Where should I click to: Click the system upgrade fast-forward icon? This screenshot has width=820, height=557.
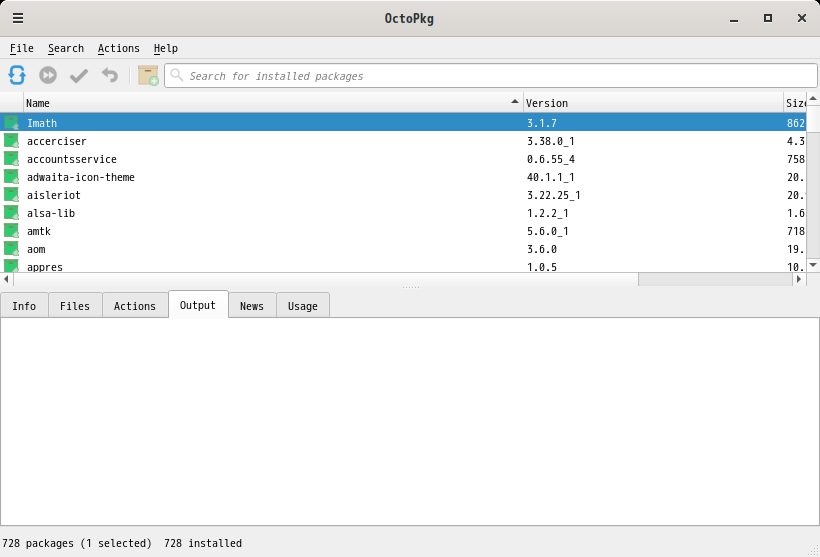(48, 75)
